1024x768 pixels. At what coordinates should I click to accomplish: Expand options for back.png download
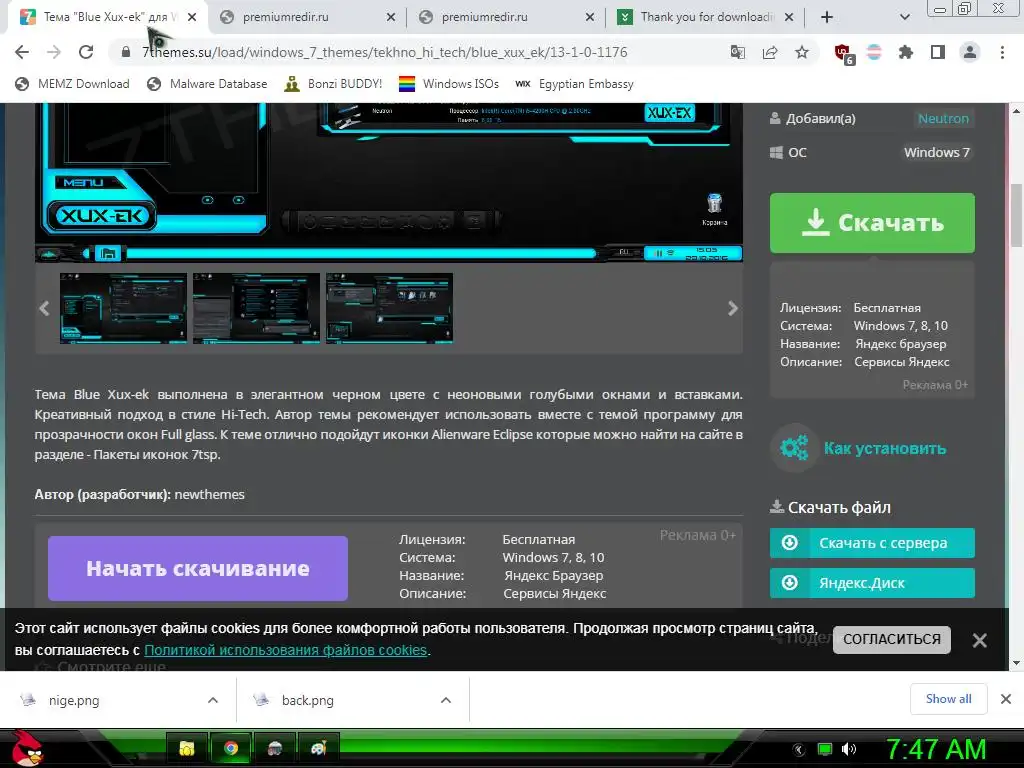446,700
